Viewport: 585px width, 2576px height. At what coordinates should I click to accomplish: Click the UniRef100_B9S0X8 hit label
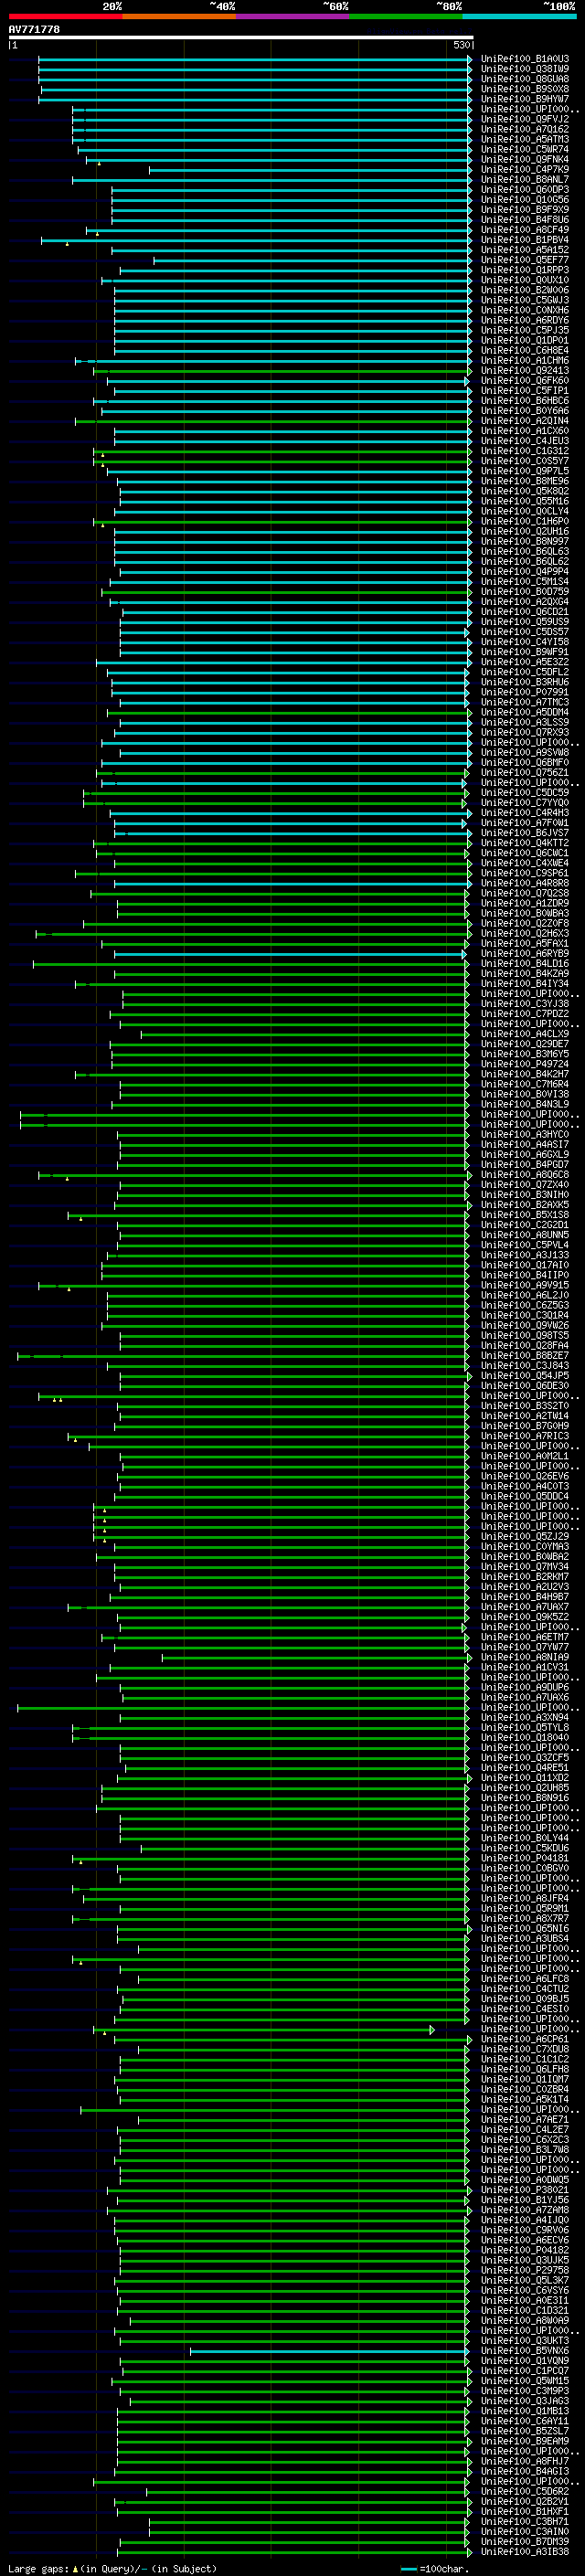click(525, 89)
